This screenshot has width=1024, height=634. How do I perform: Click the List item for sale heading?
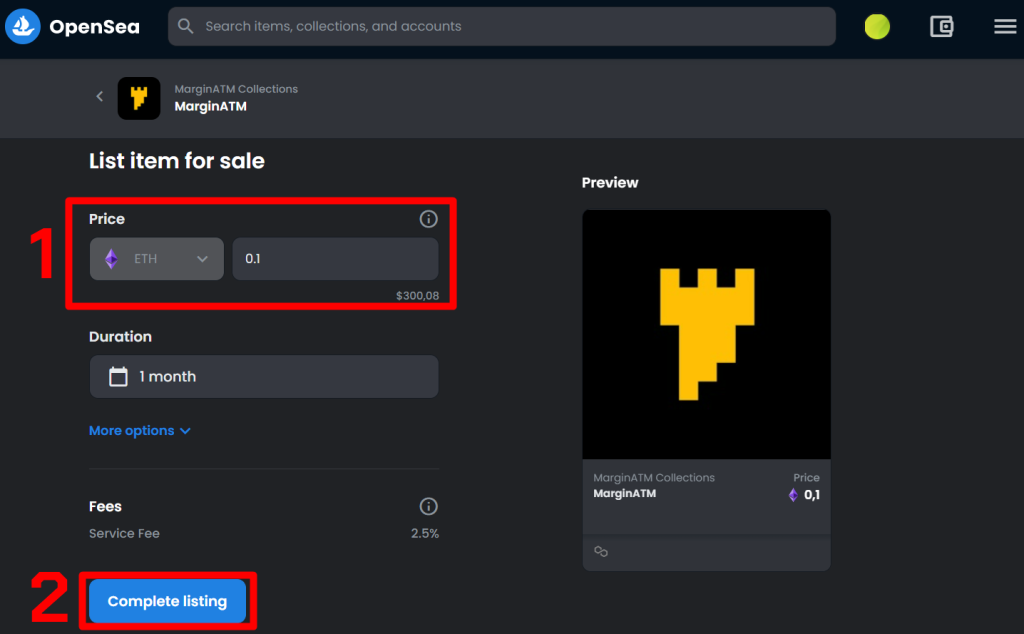coord(177,161)
